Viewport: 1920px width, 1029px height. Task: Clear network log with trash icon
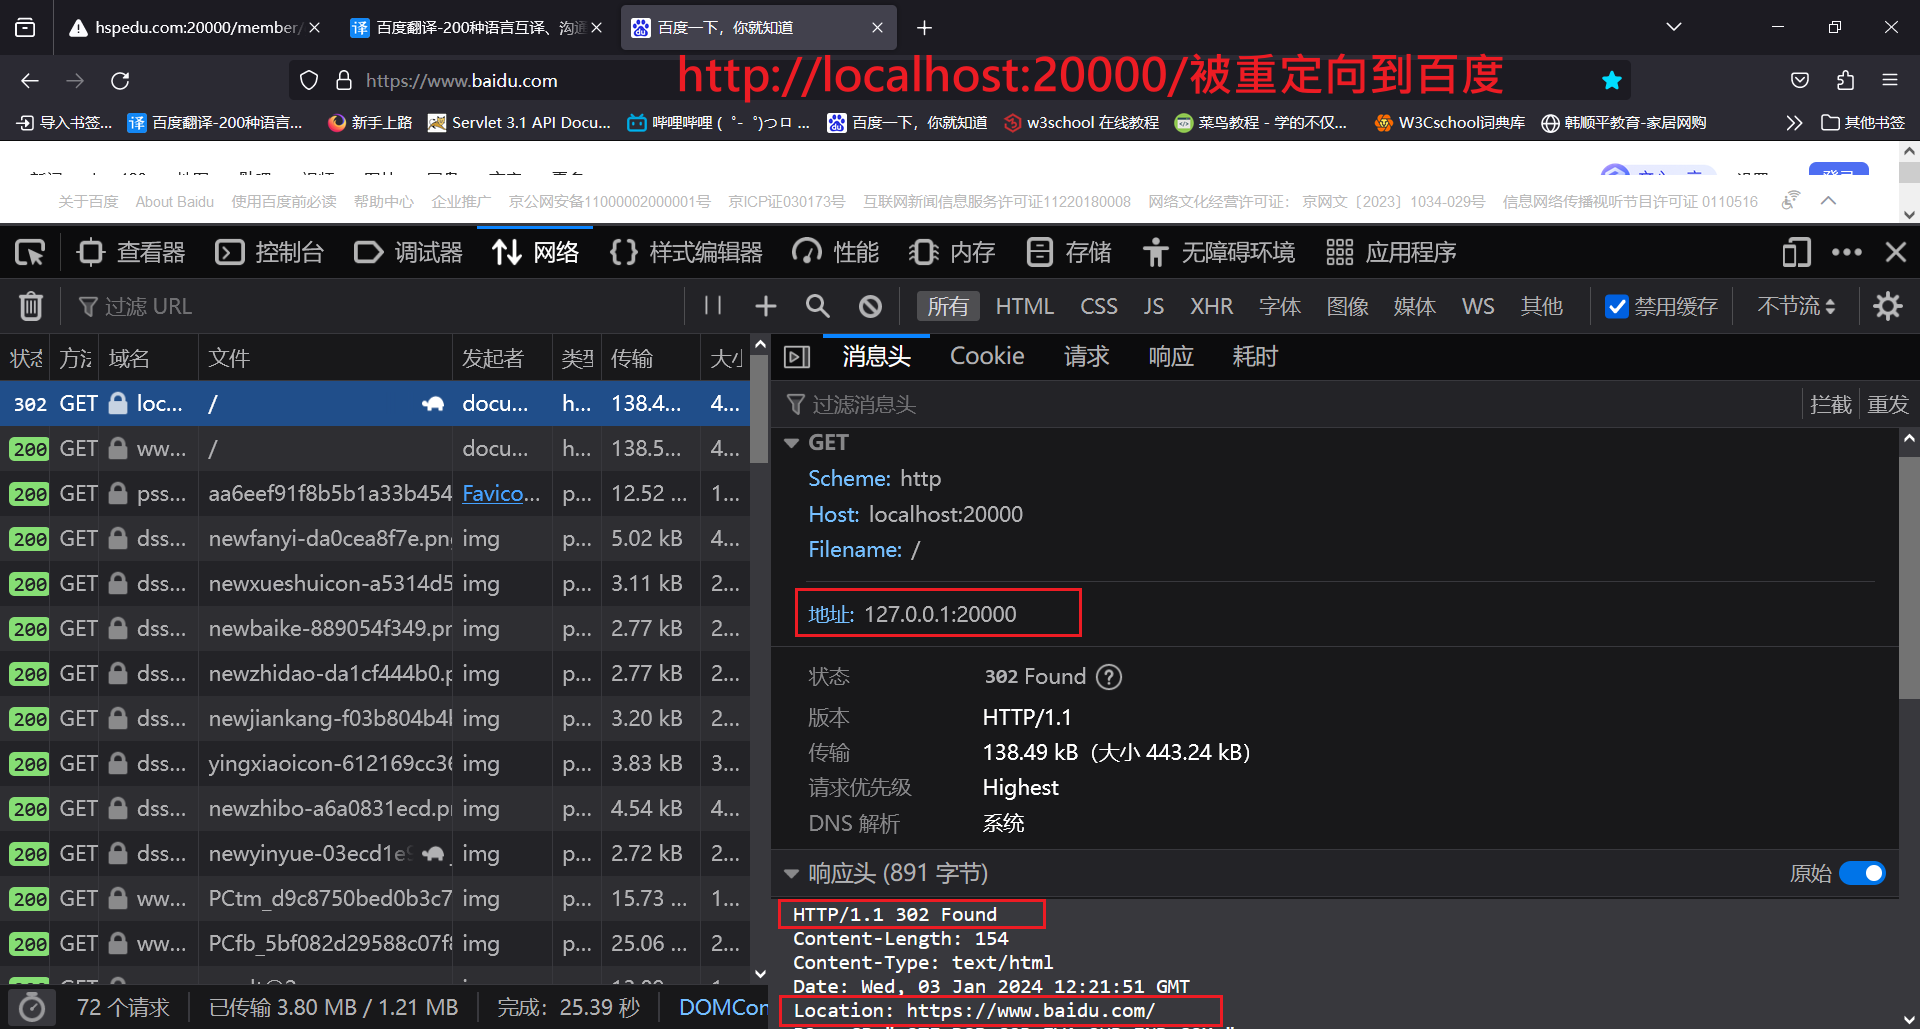point(31,306)
